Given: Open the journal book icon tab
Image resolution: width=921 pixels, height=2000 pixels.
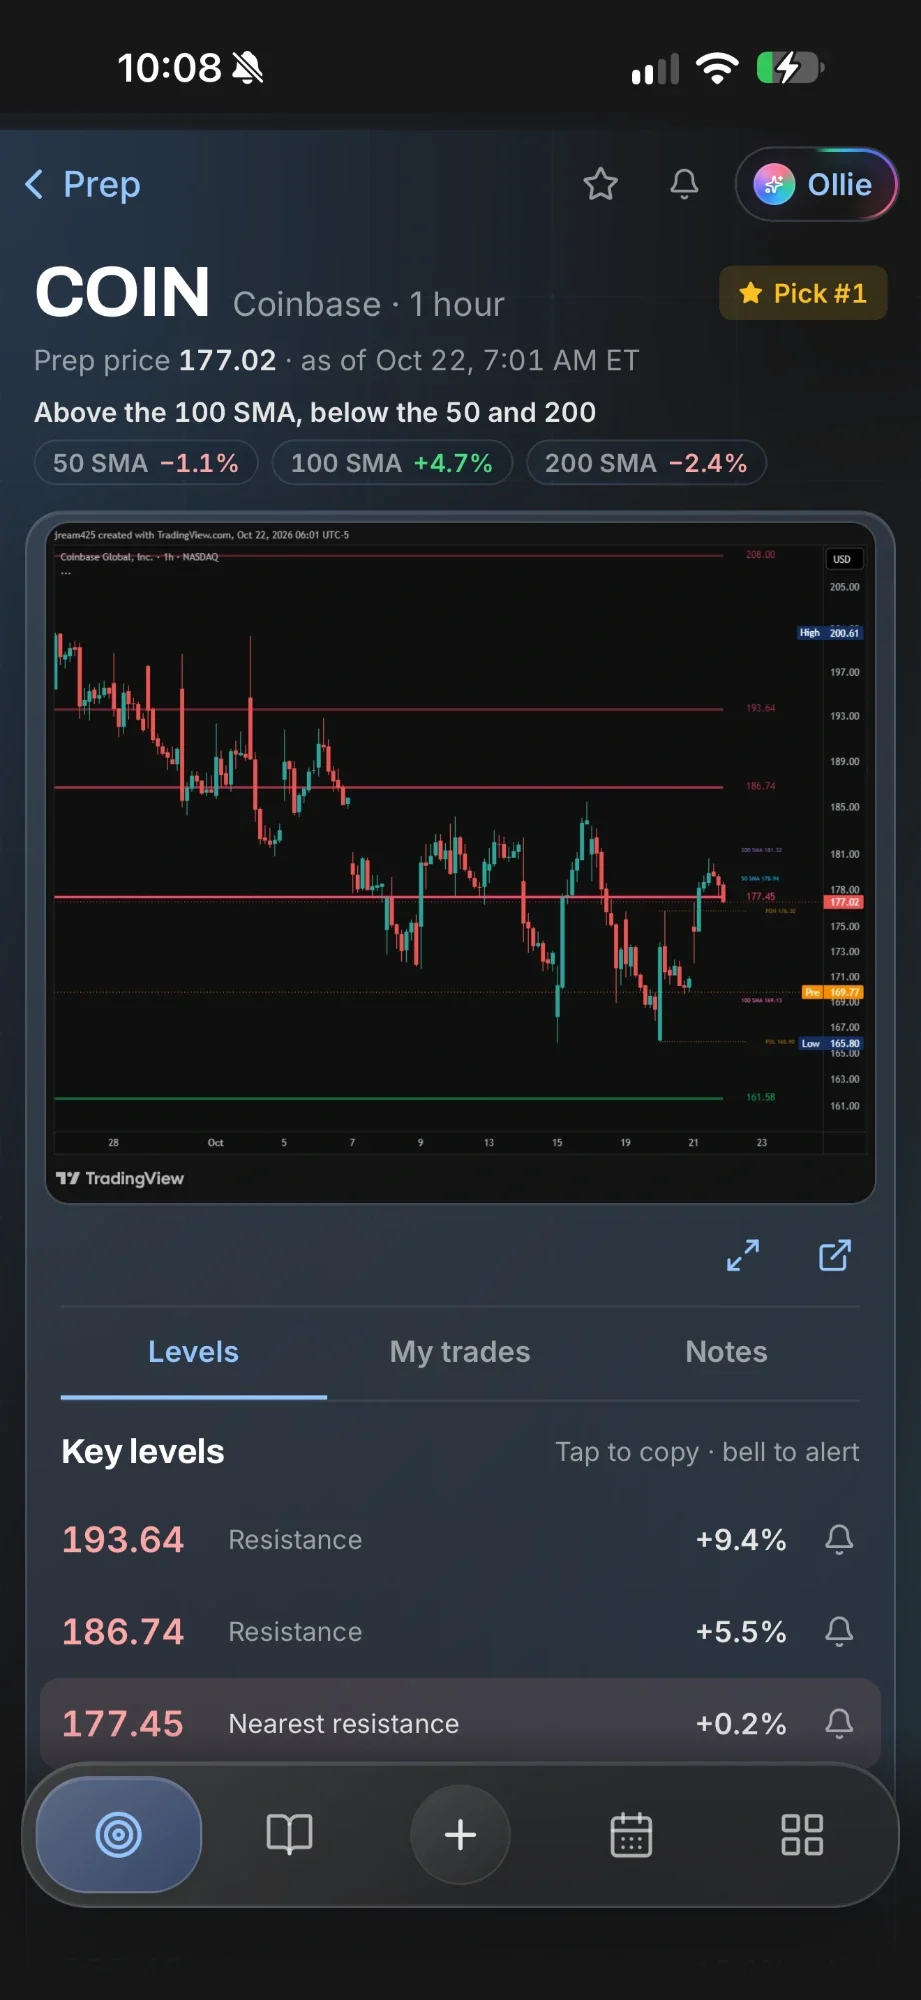Looking at the screenshot, I should pyautogui.click(x=290, y=1835).
